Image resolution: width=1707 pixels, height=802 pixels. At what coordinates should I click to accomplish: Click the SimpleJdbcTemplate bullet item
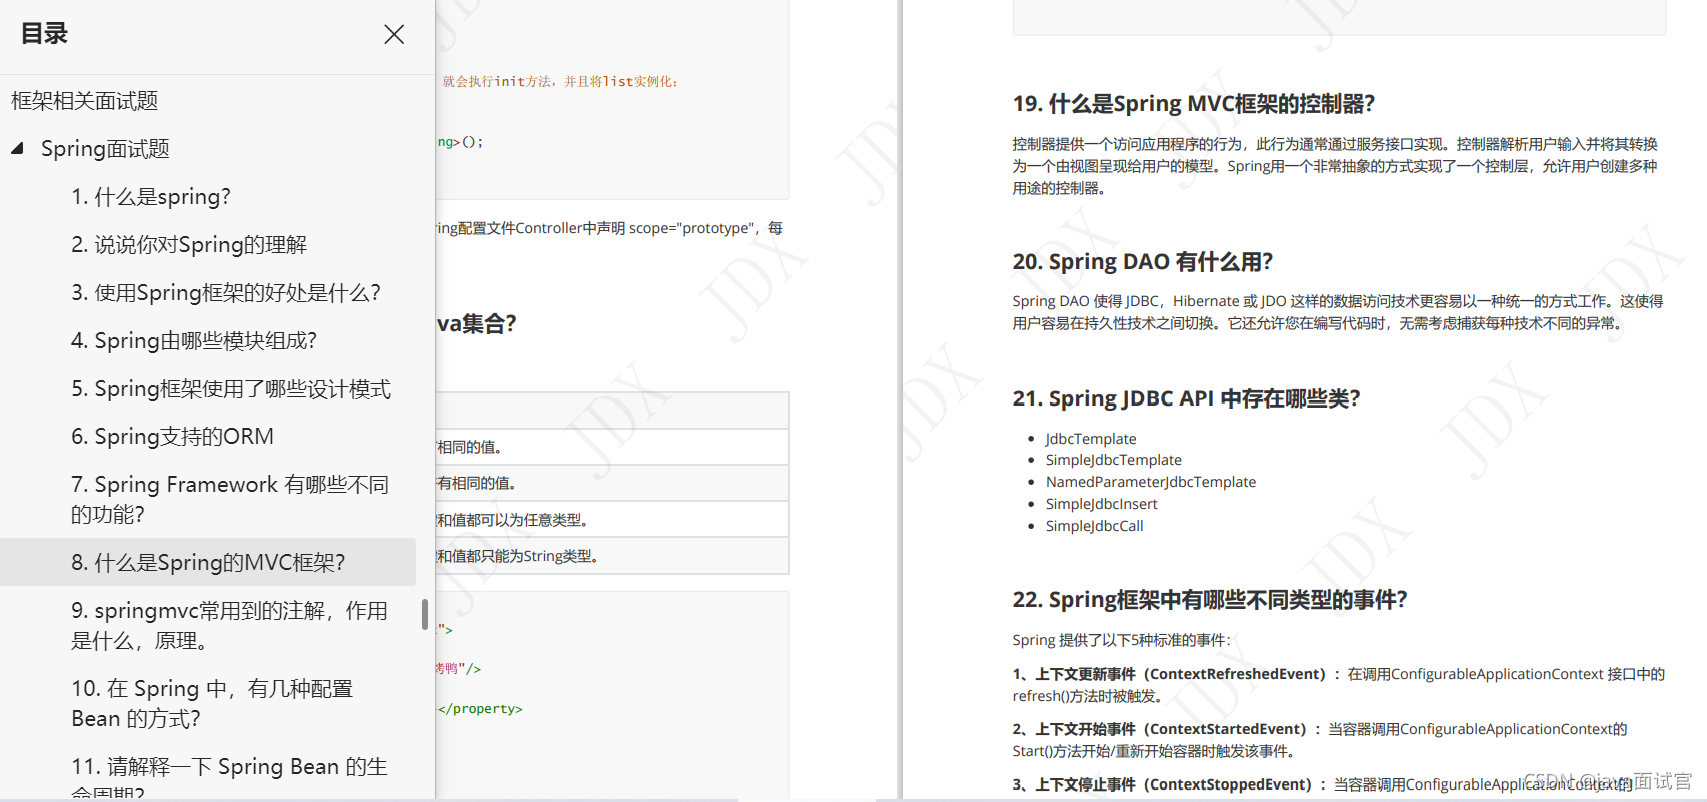tap(1114, 460)
